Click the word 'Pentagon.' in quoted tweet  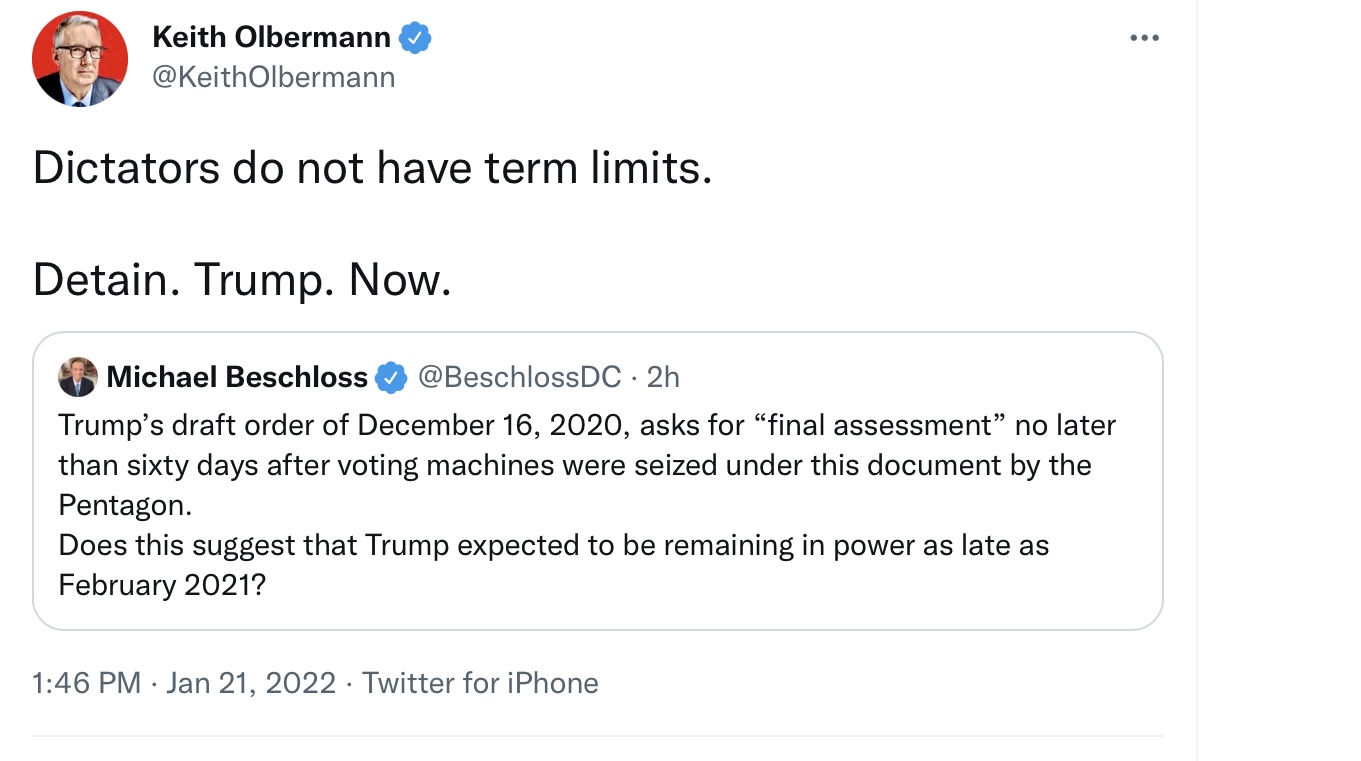click(x=124, y=505)
